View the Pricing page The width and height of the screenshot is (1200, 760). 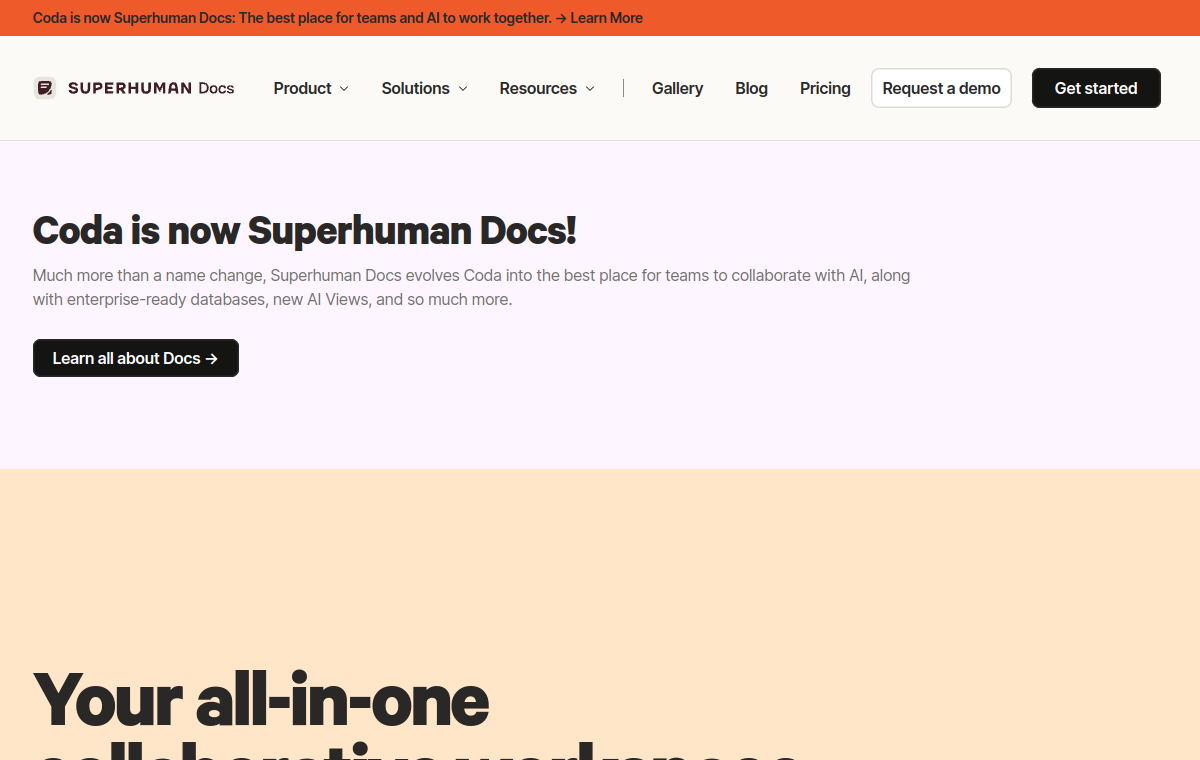click(x=825, y=88)
